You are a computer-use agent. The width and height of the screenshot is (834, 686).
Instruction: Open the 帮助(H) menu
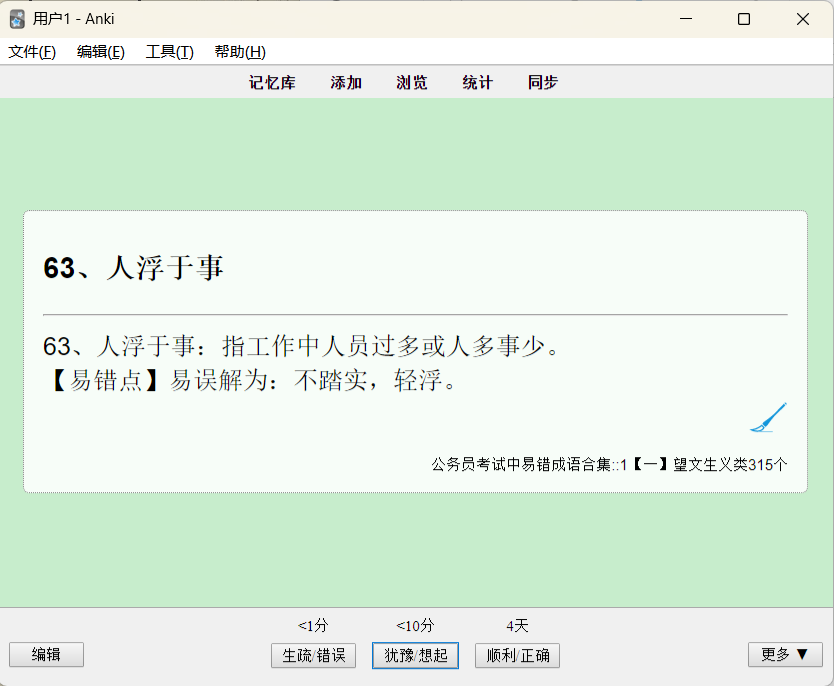point(240,52)
